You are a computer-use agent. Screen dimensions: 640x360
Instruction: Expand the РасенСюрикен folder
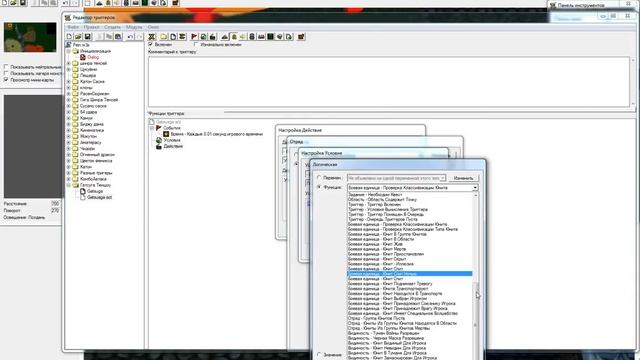click(x=69, y=93)
